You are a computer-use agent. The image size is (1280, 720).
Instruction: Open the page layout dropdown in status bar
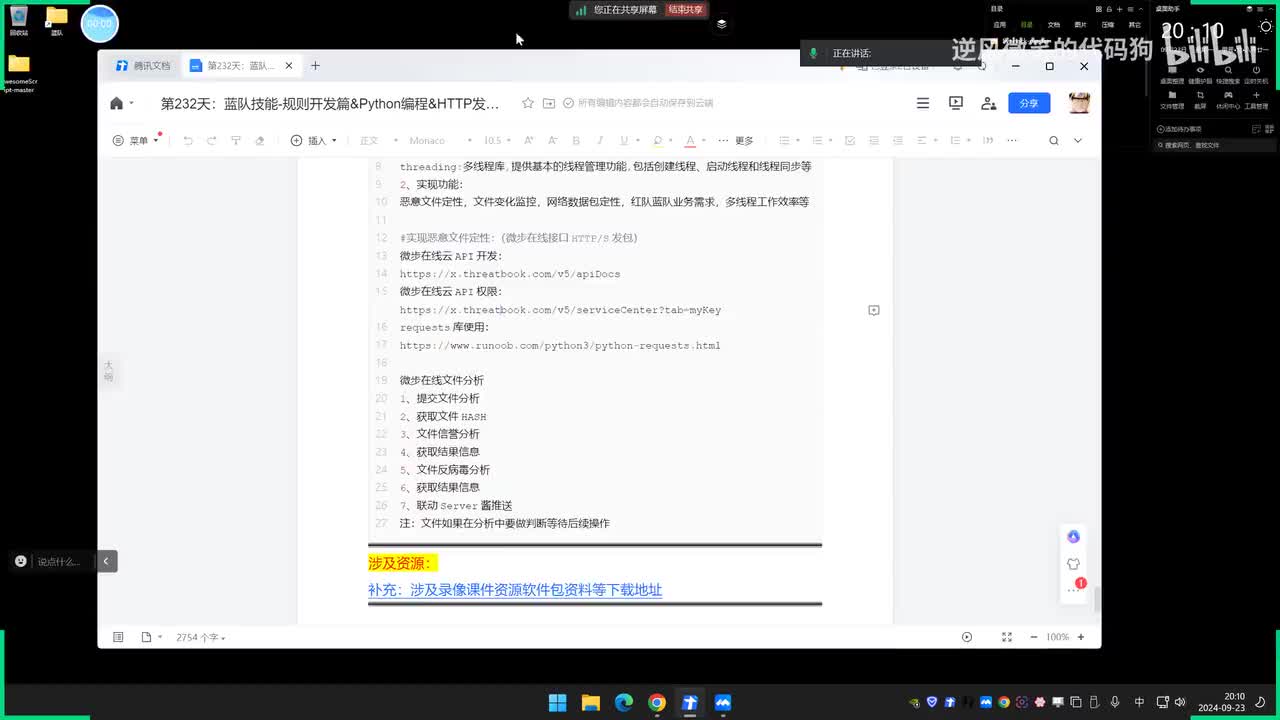pos(151,637)
